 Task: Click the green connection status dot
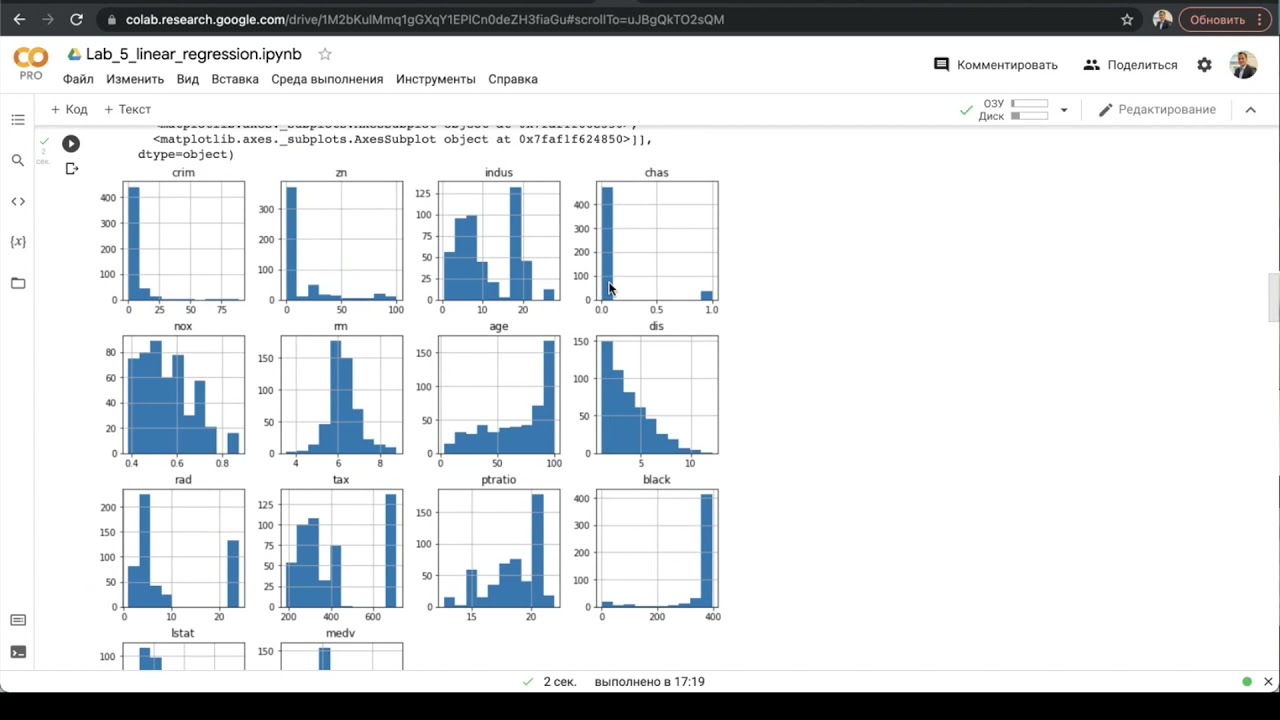pos(1246,682)
